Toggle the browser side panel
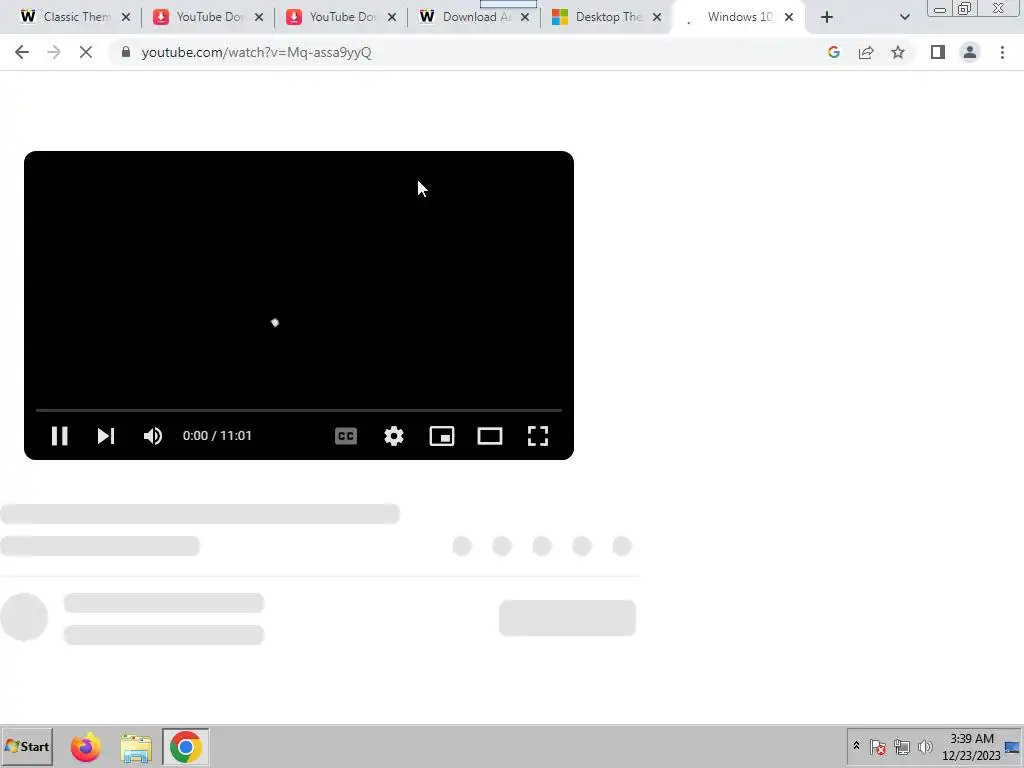This screenshot has height=768, width=1024. click(x=938, y=52)
